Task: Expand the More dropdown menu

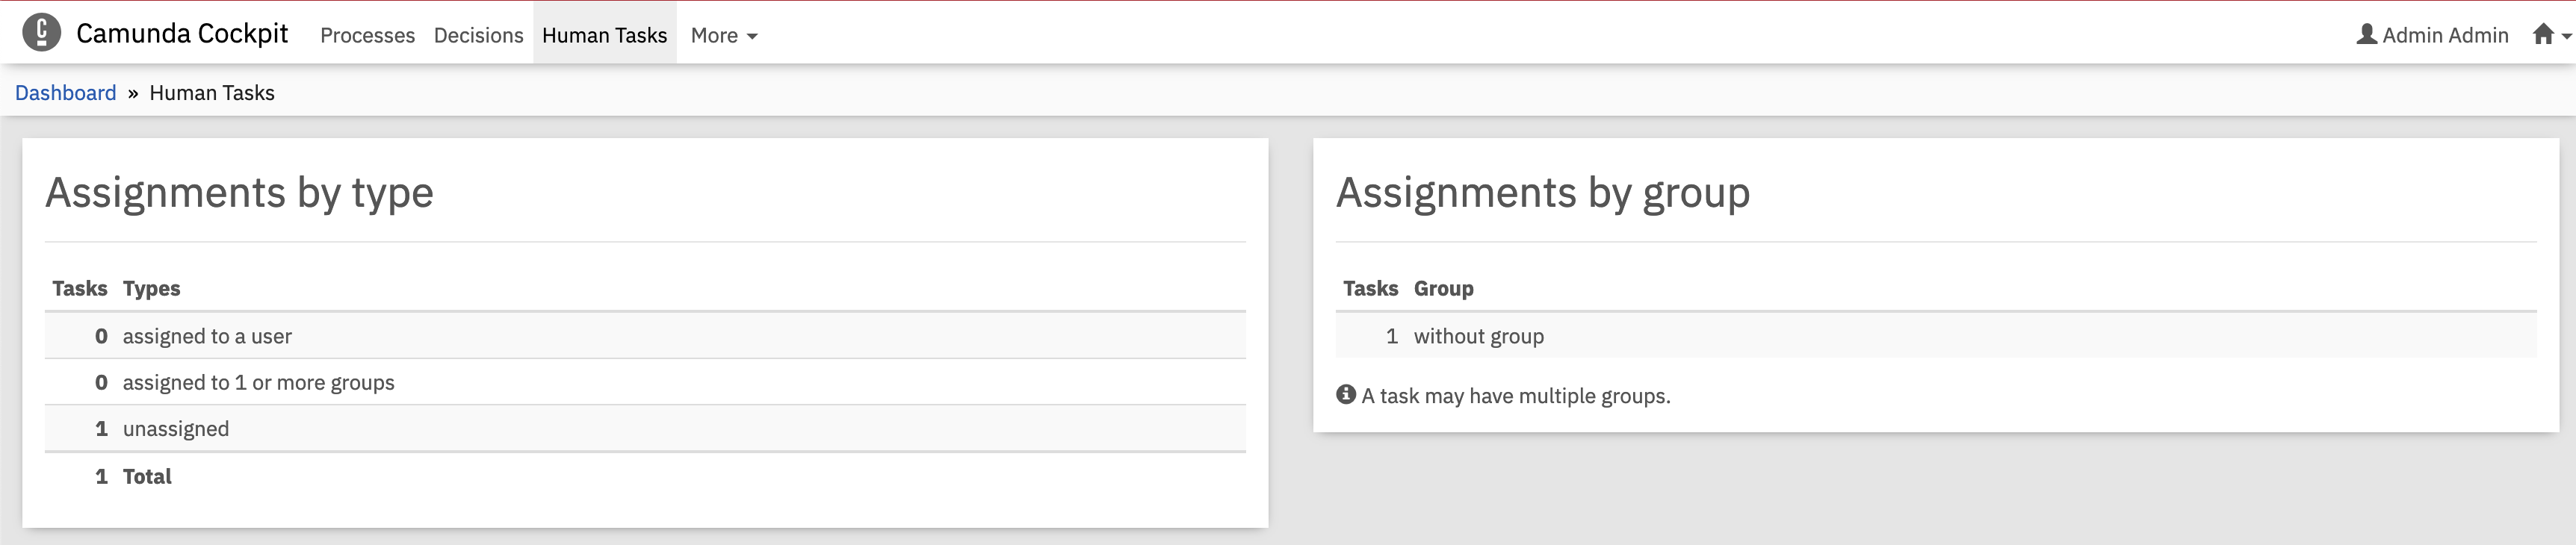Action: (724, 35)
